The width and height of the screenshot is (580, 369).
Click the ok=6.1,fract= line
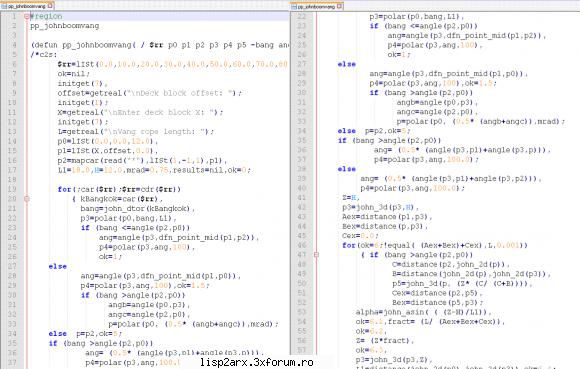click(430, 322)
